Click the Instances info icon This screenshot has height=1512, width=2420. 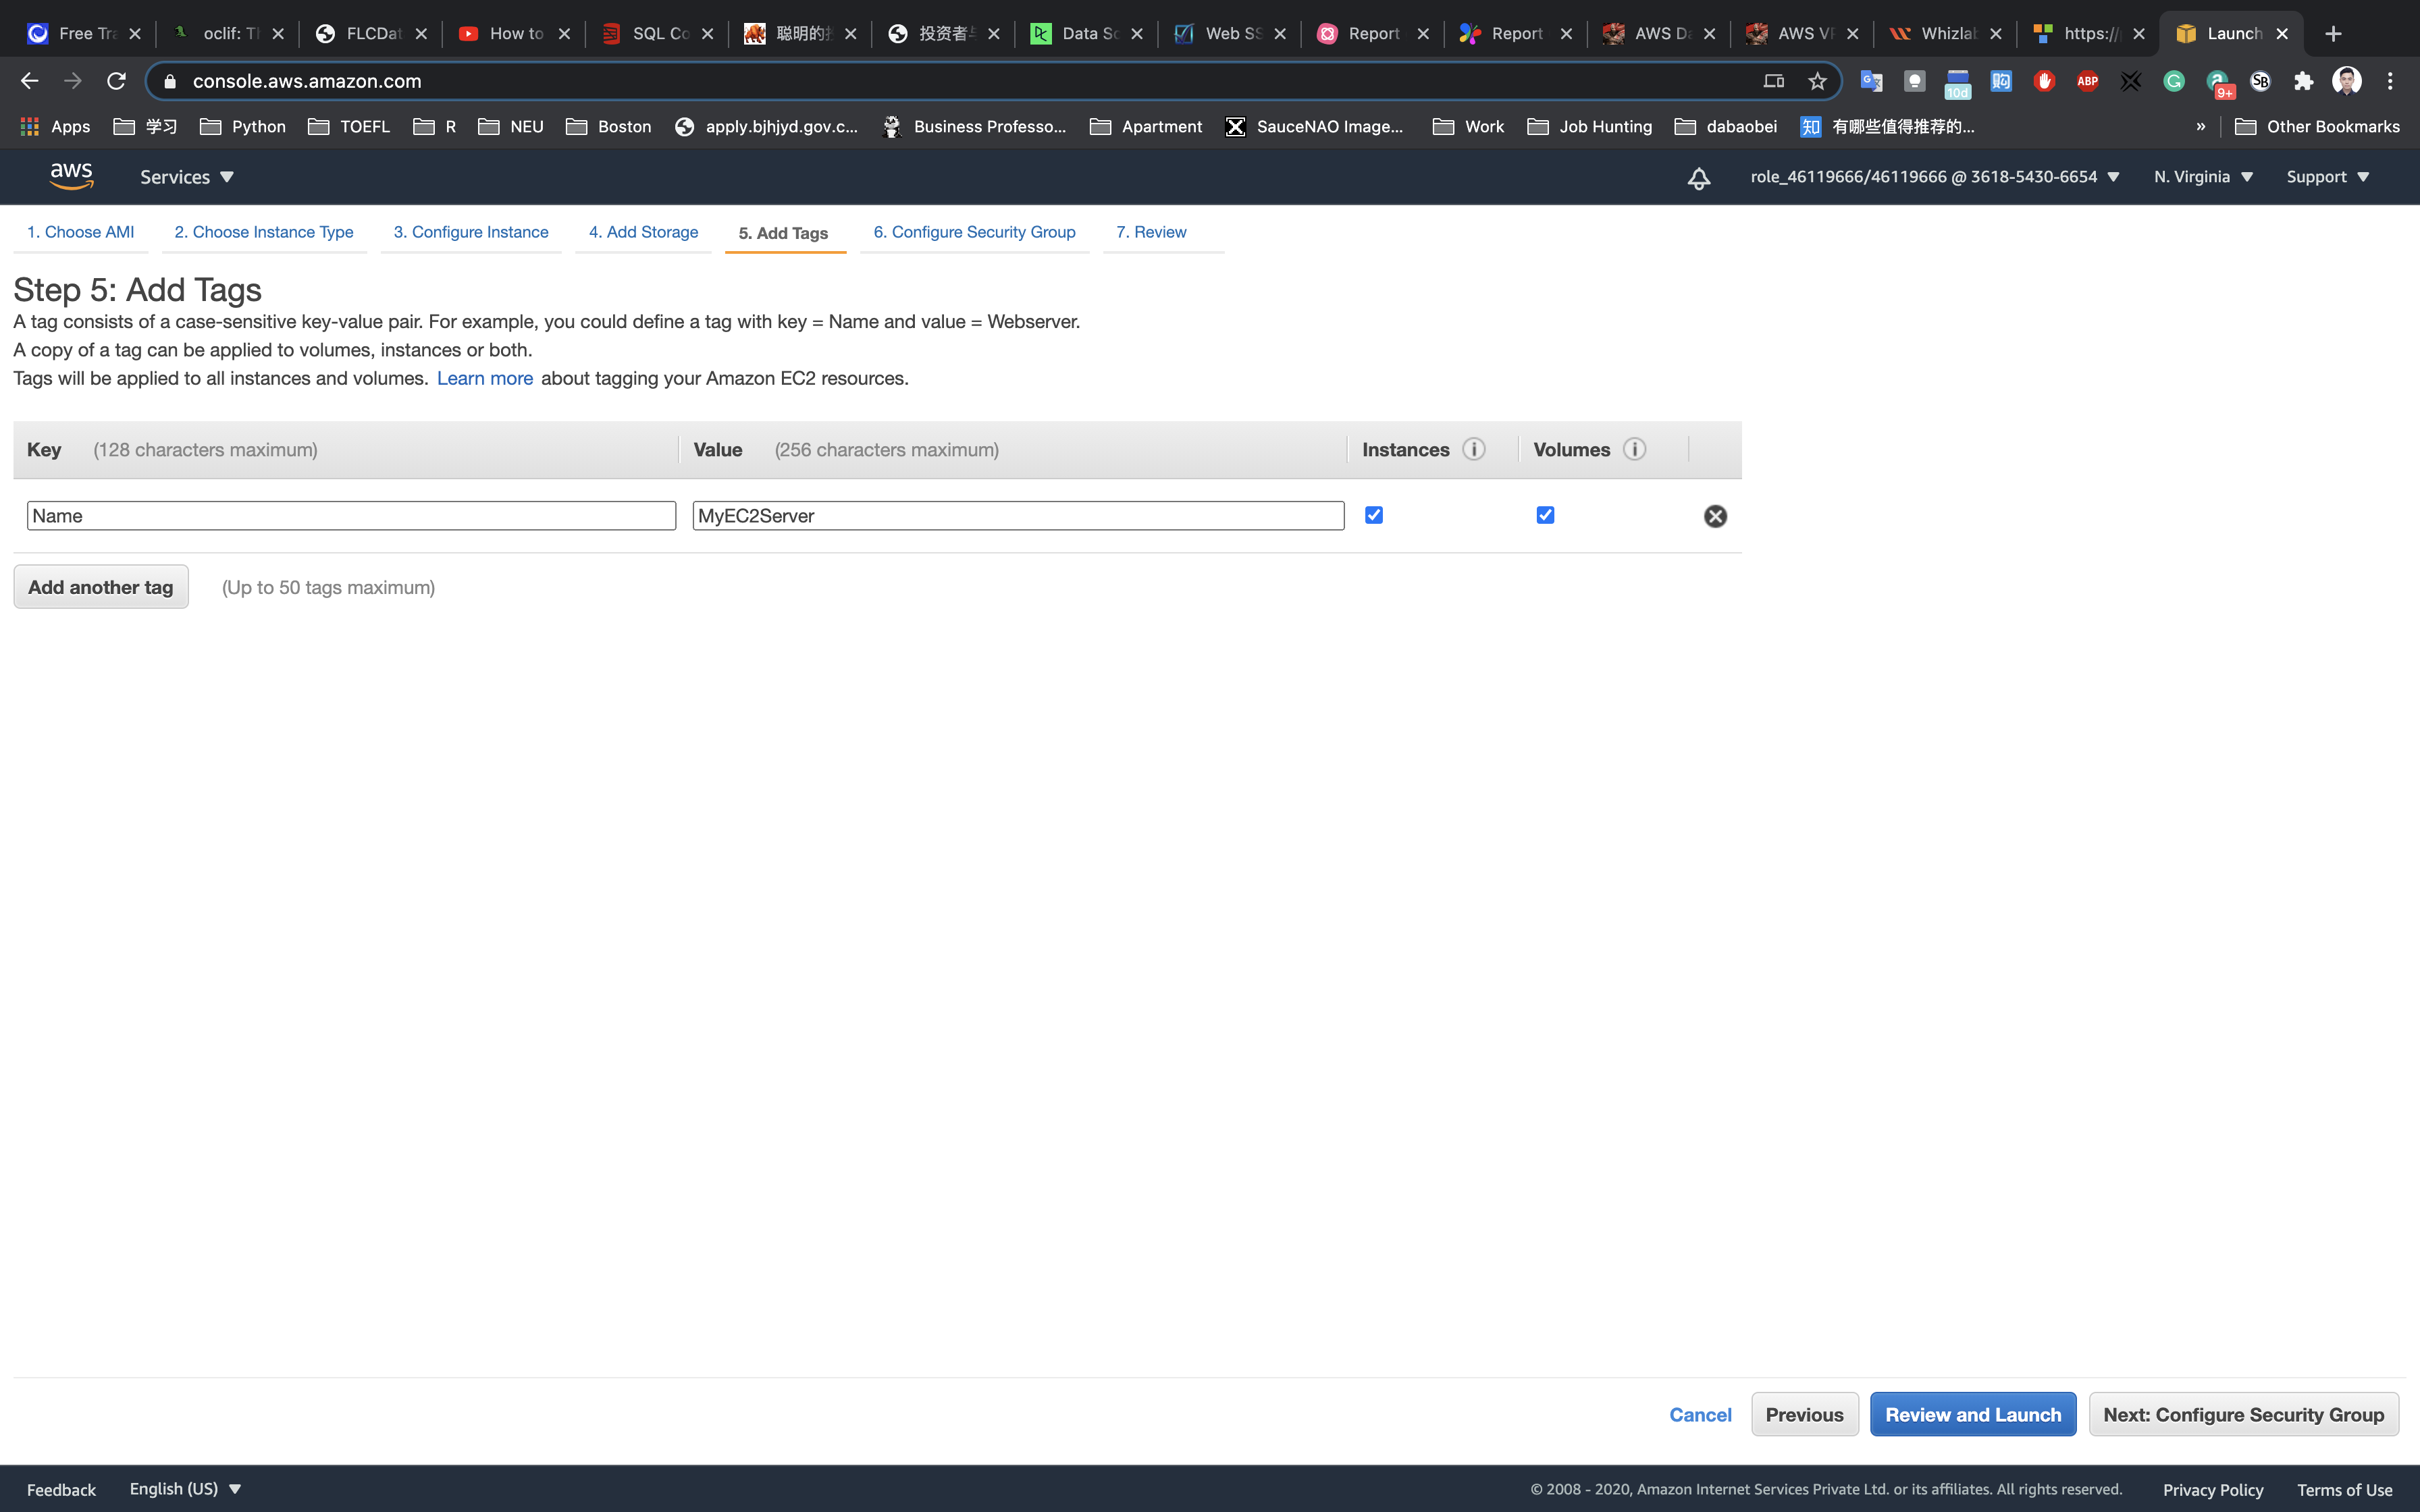coord(1473,449)
